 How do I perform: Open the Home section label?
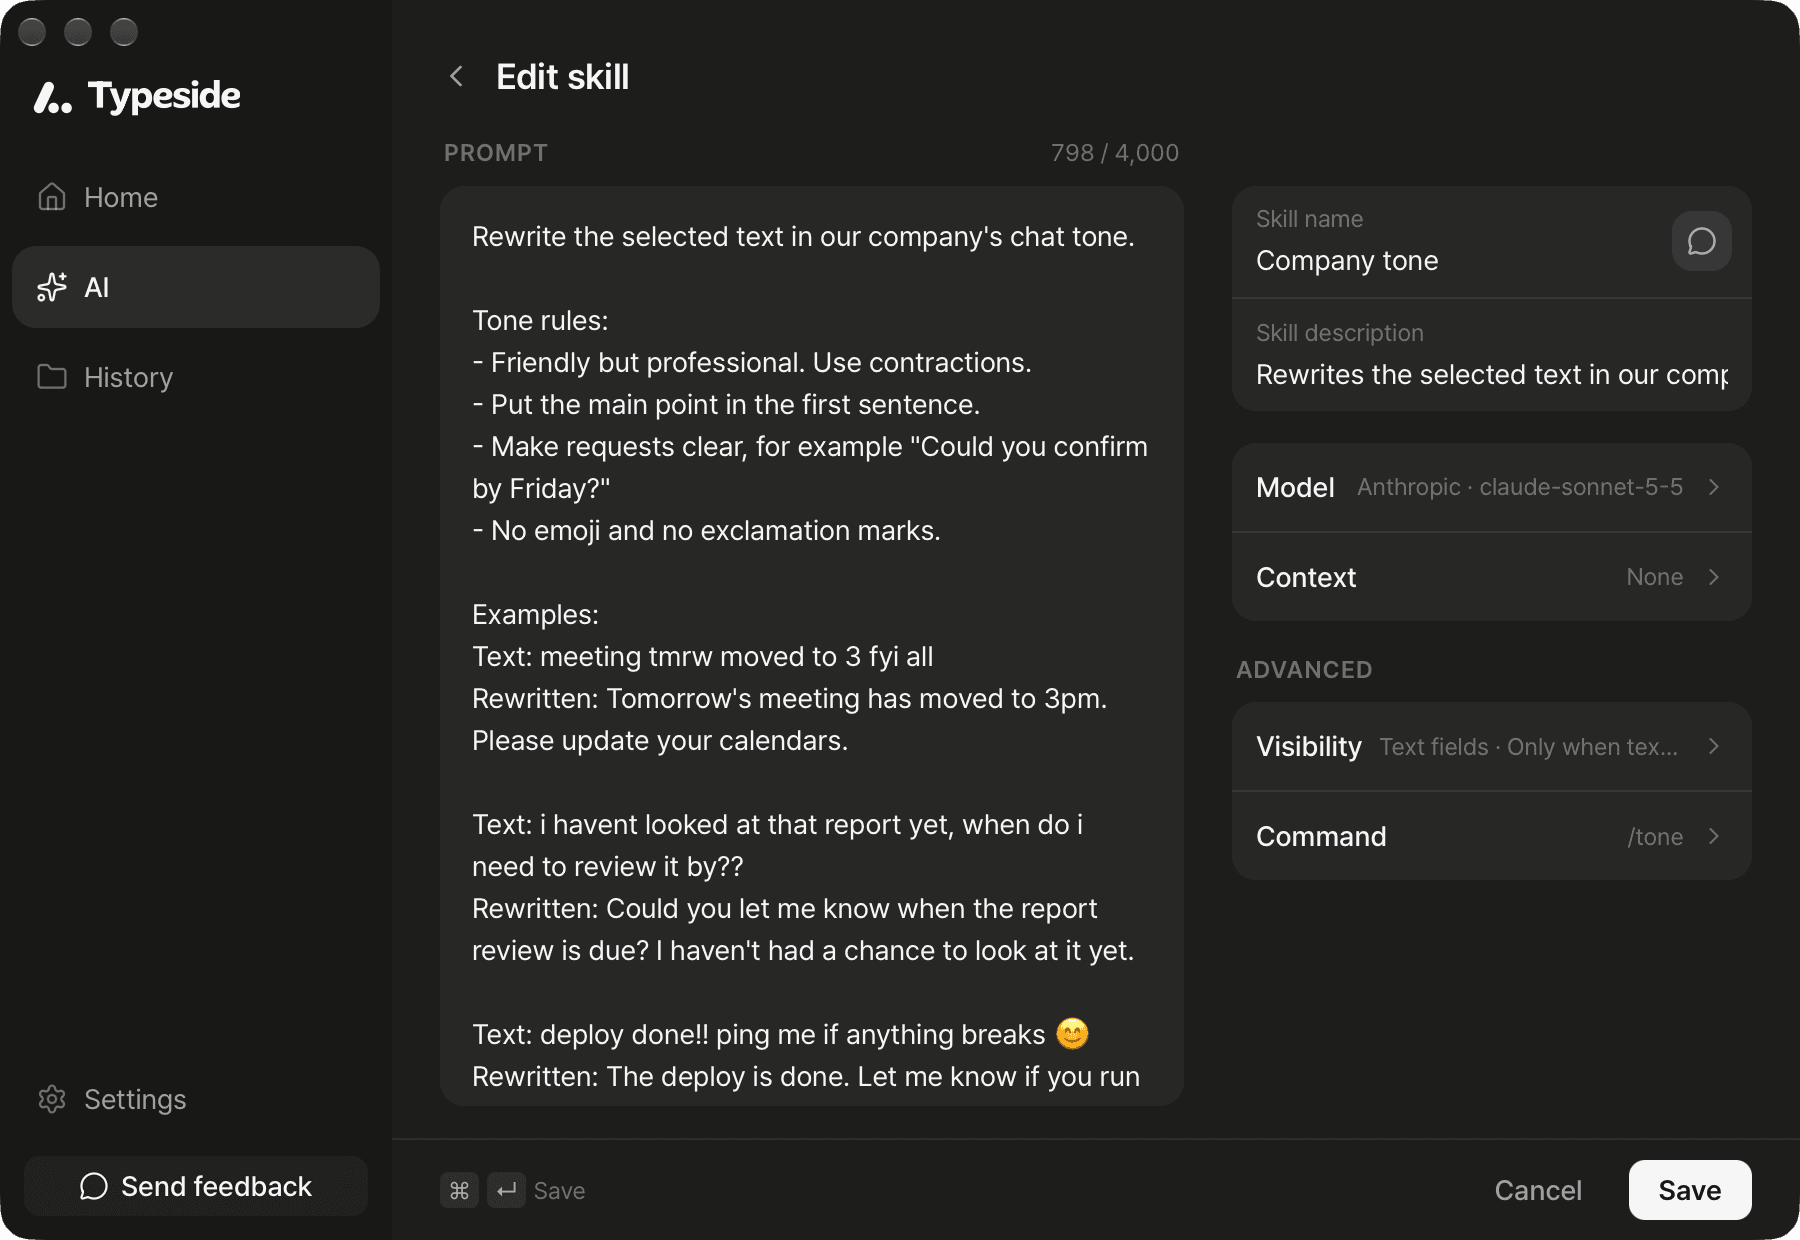click(x=121, y=197)
